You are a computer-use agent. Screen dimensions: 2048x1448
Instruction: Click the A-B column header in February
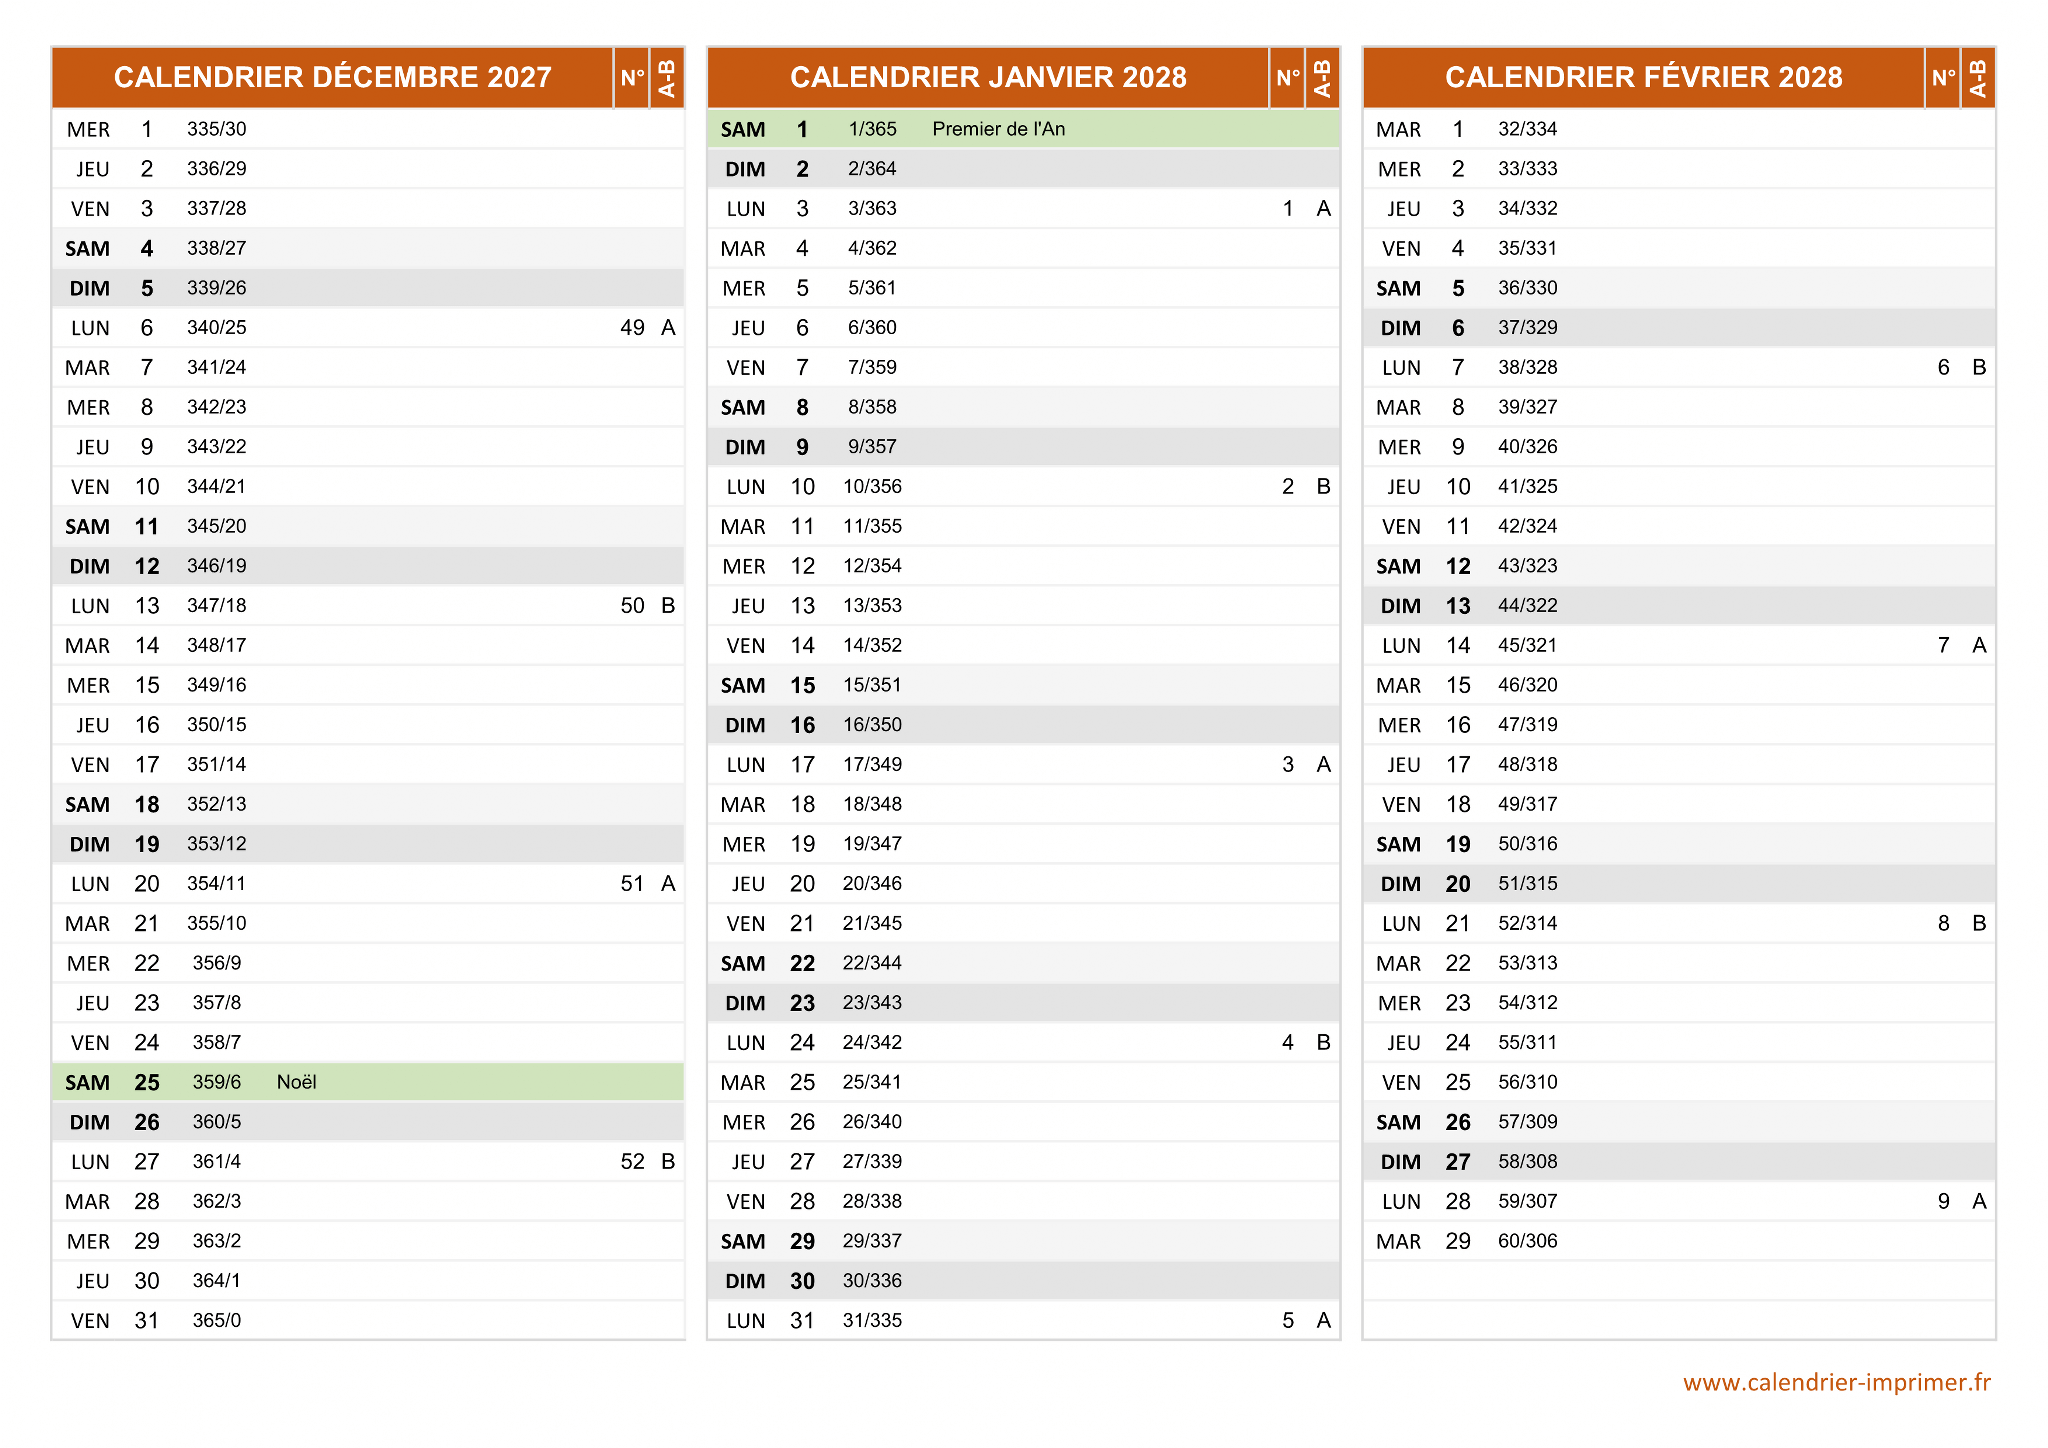click(1977, 77)
